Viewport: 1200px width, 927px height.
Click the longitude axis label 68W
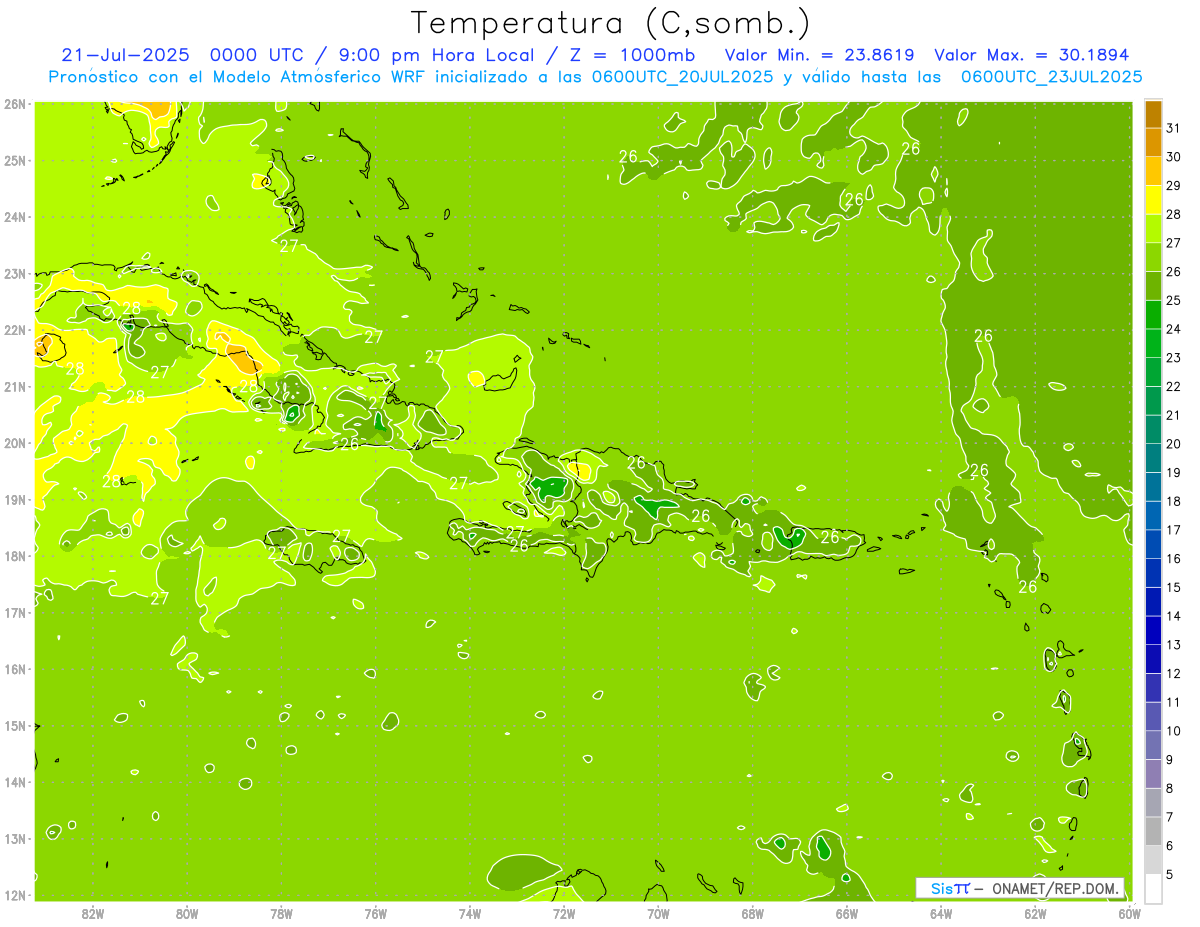753,912
